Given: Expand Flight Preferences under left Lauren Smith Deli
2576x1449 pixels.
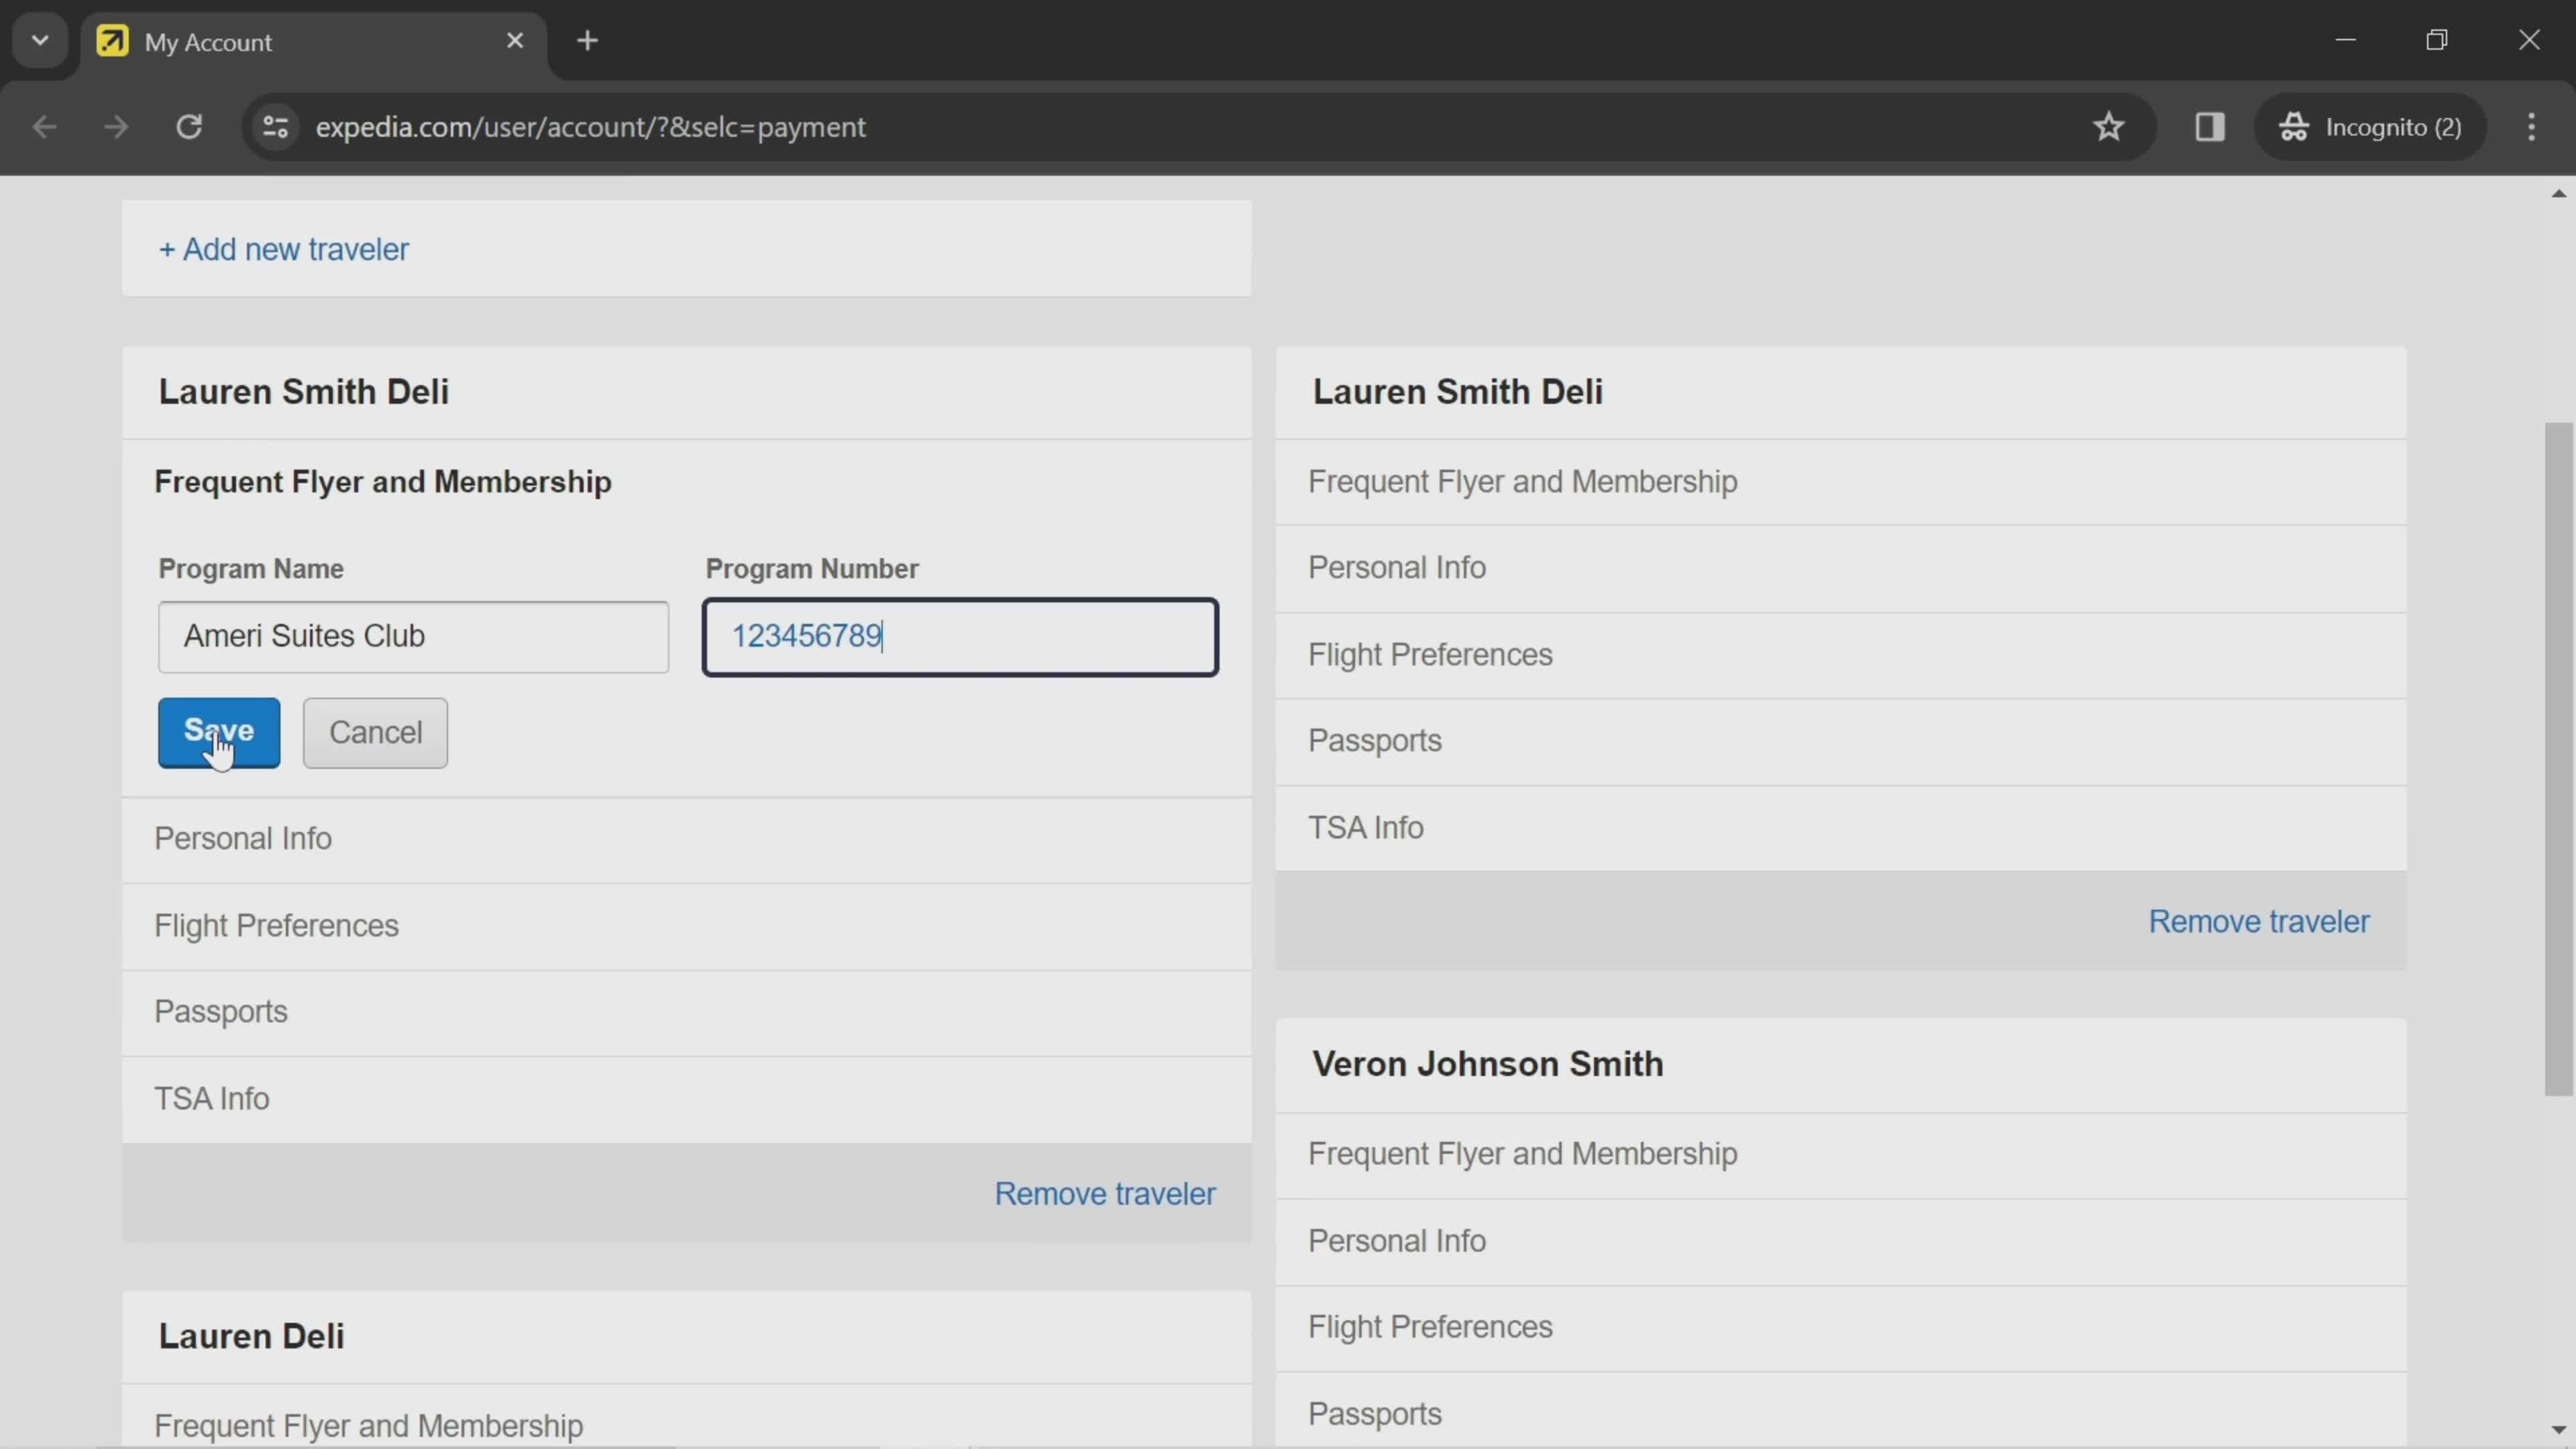Looking at the screenshot, I should pyautogui.click(x=686, y=926).
